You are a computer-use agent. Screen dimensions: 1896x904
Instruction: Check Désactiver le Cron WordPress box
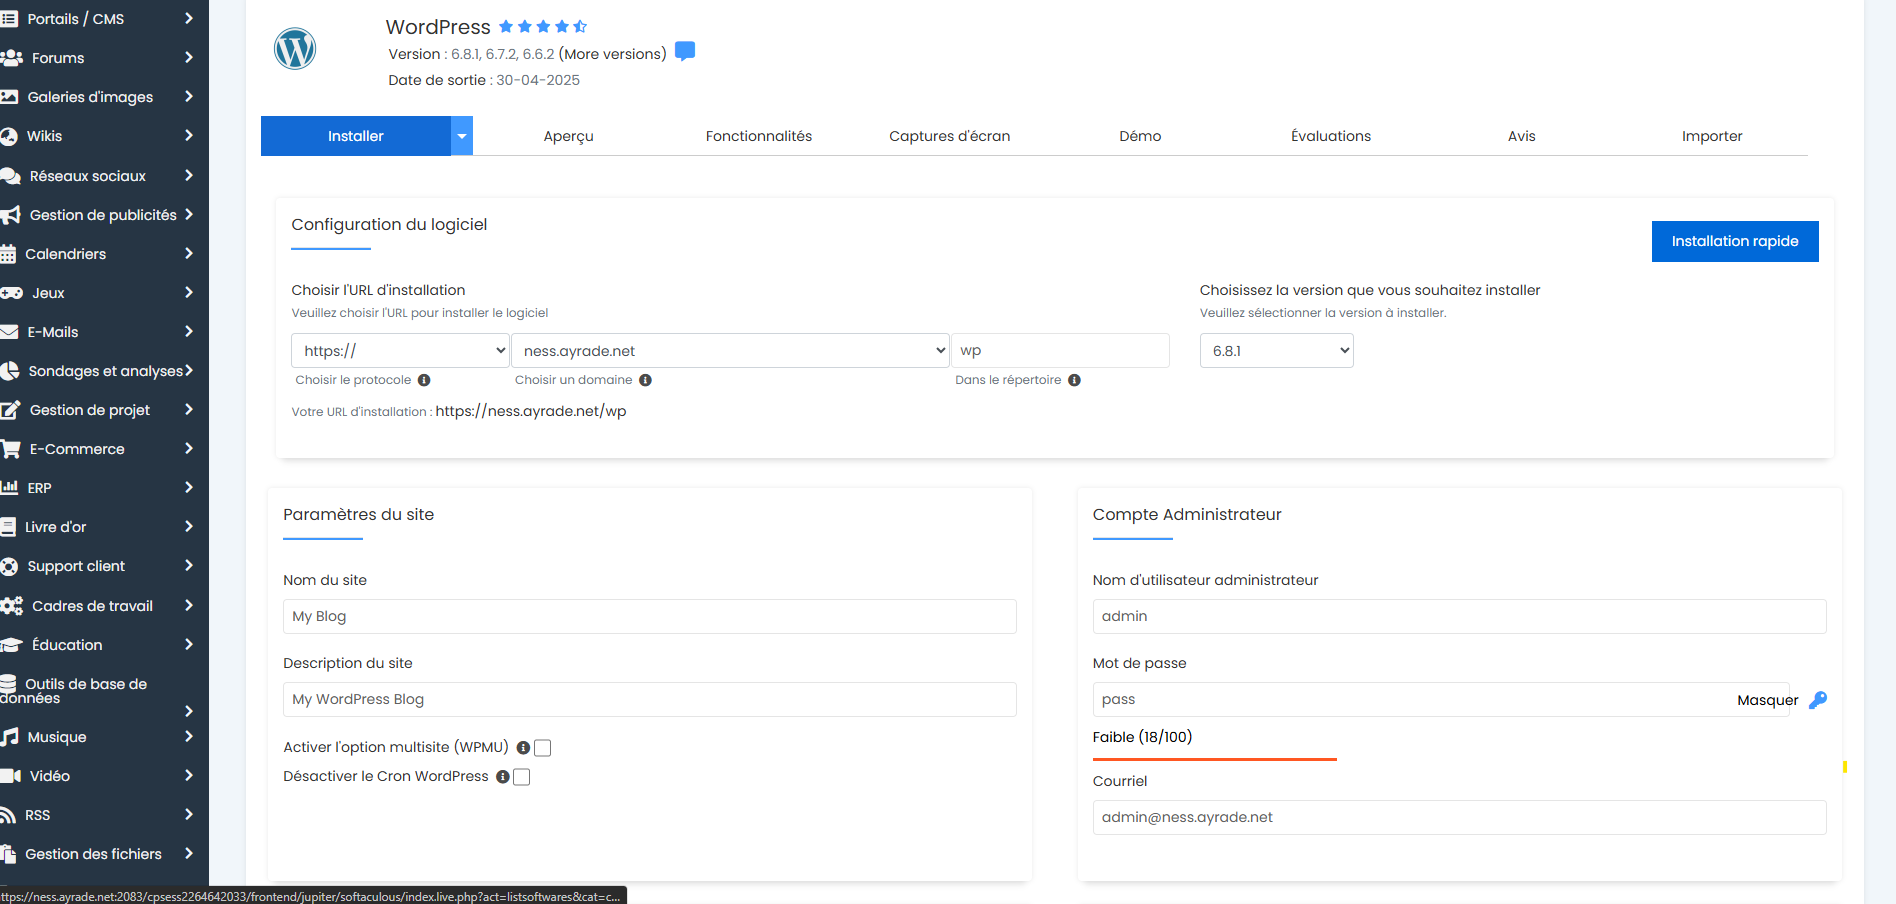coord(522,777)
